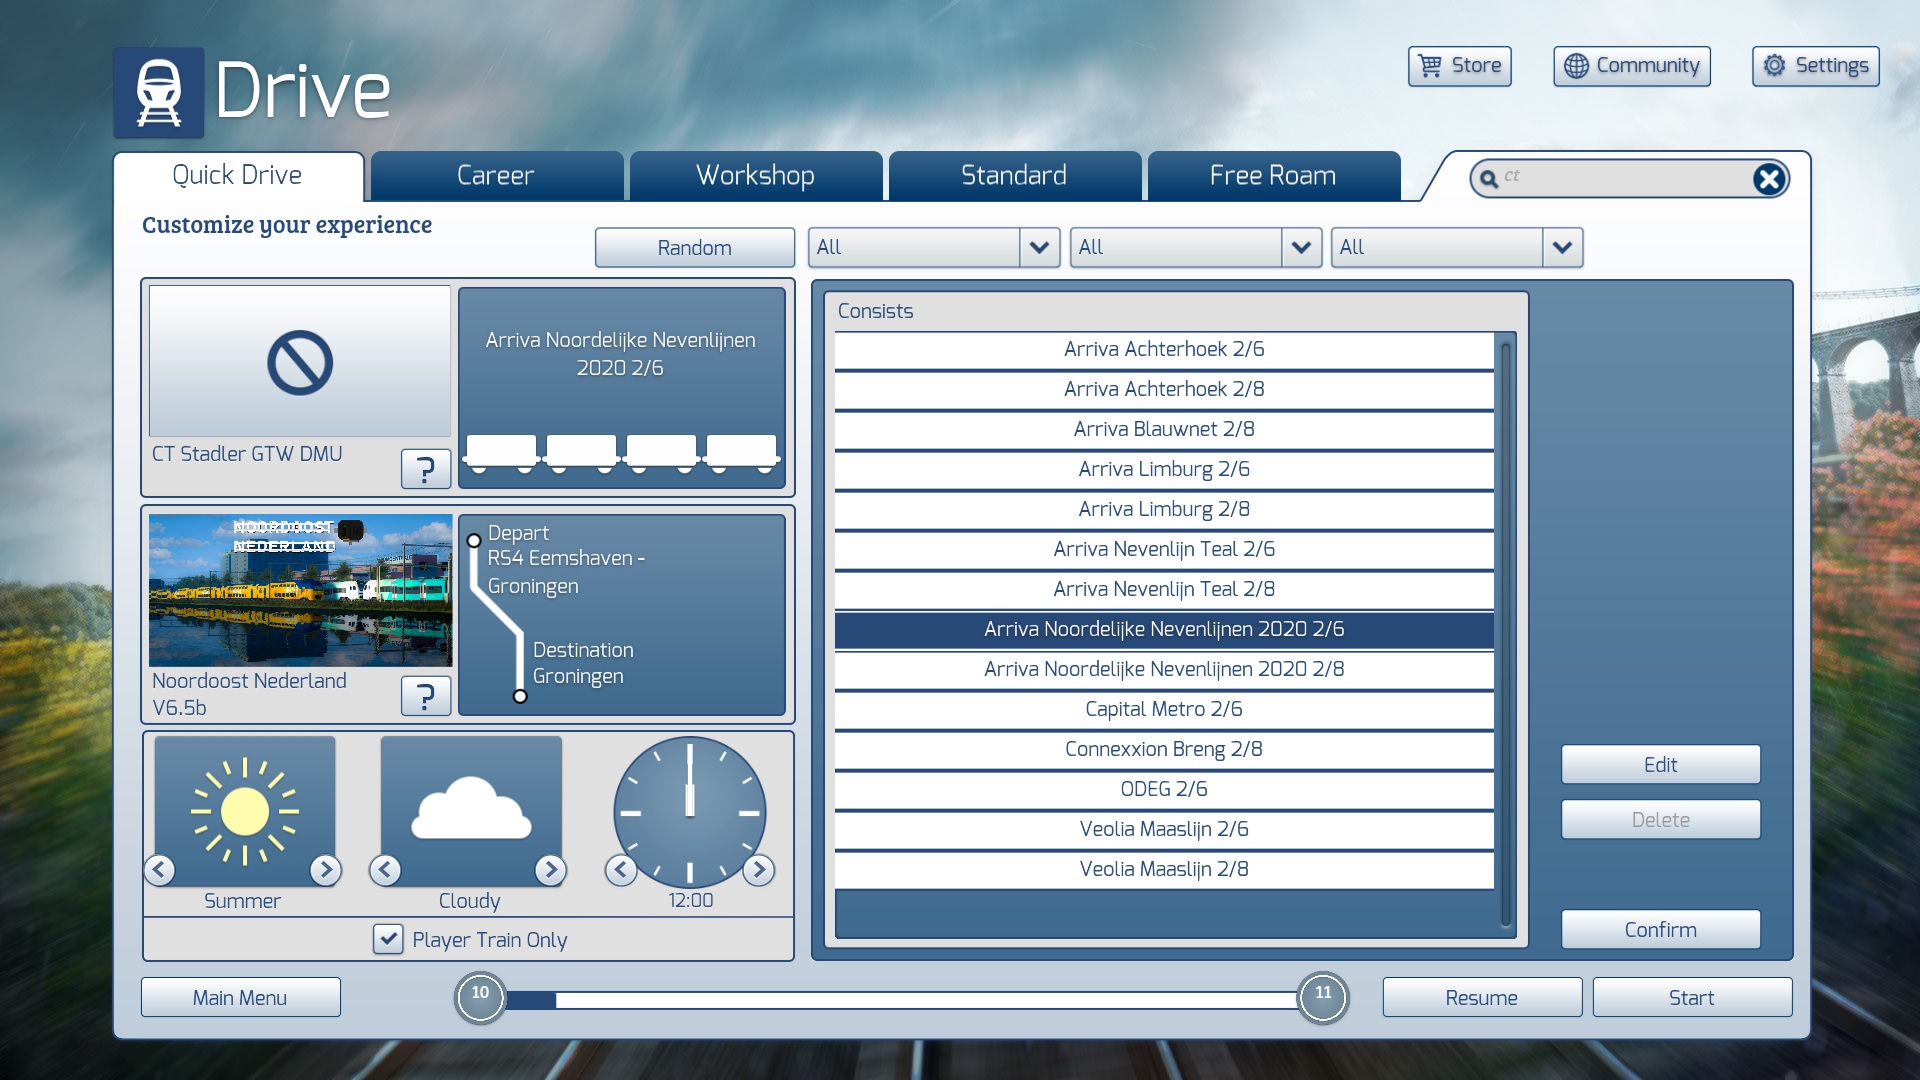Click level 10 progress marker

pyautogui.click(x=480, y=998)
